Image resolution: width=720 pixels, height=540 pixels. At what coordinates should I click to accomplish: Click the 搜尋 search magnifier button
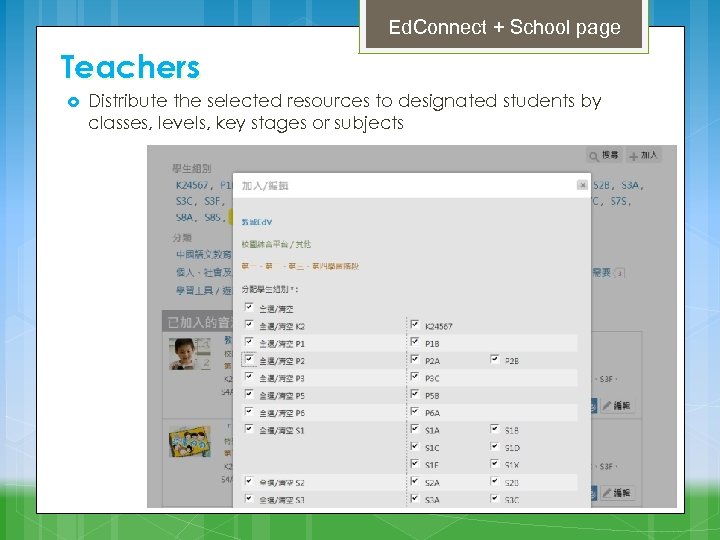(604, 156)
